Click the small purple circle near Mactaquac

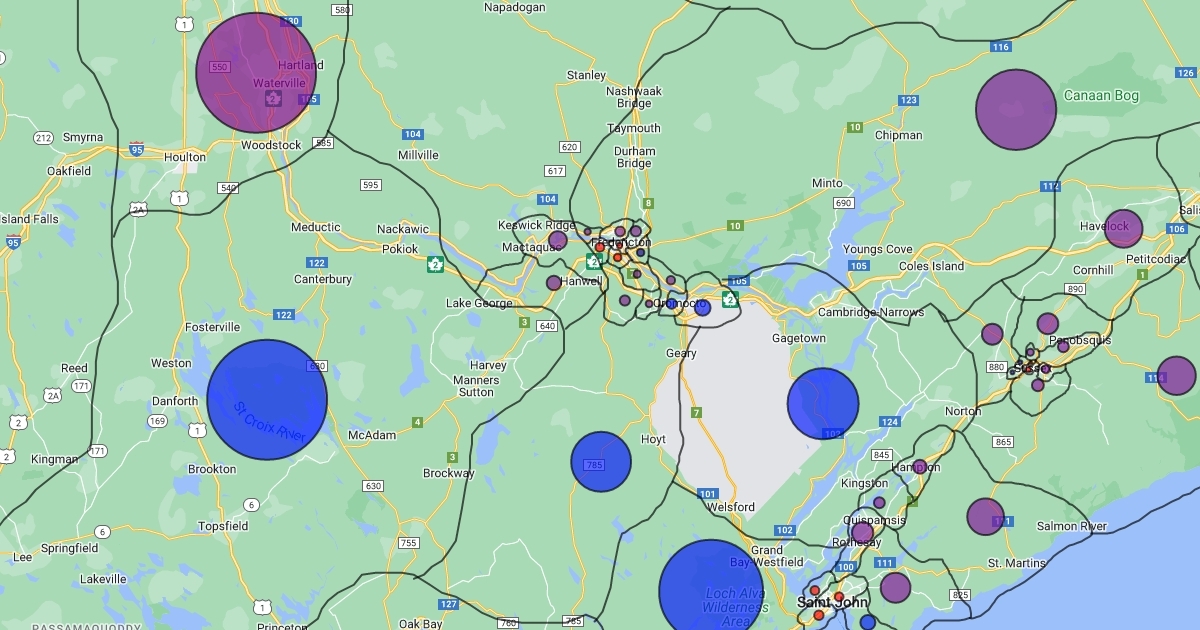(x=558, y=240)
